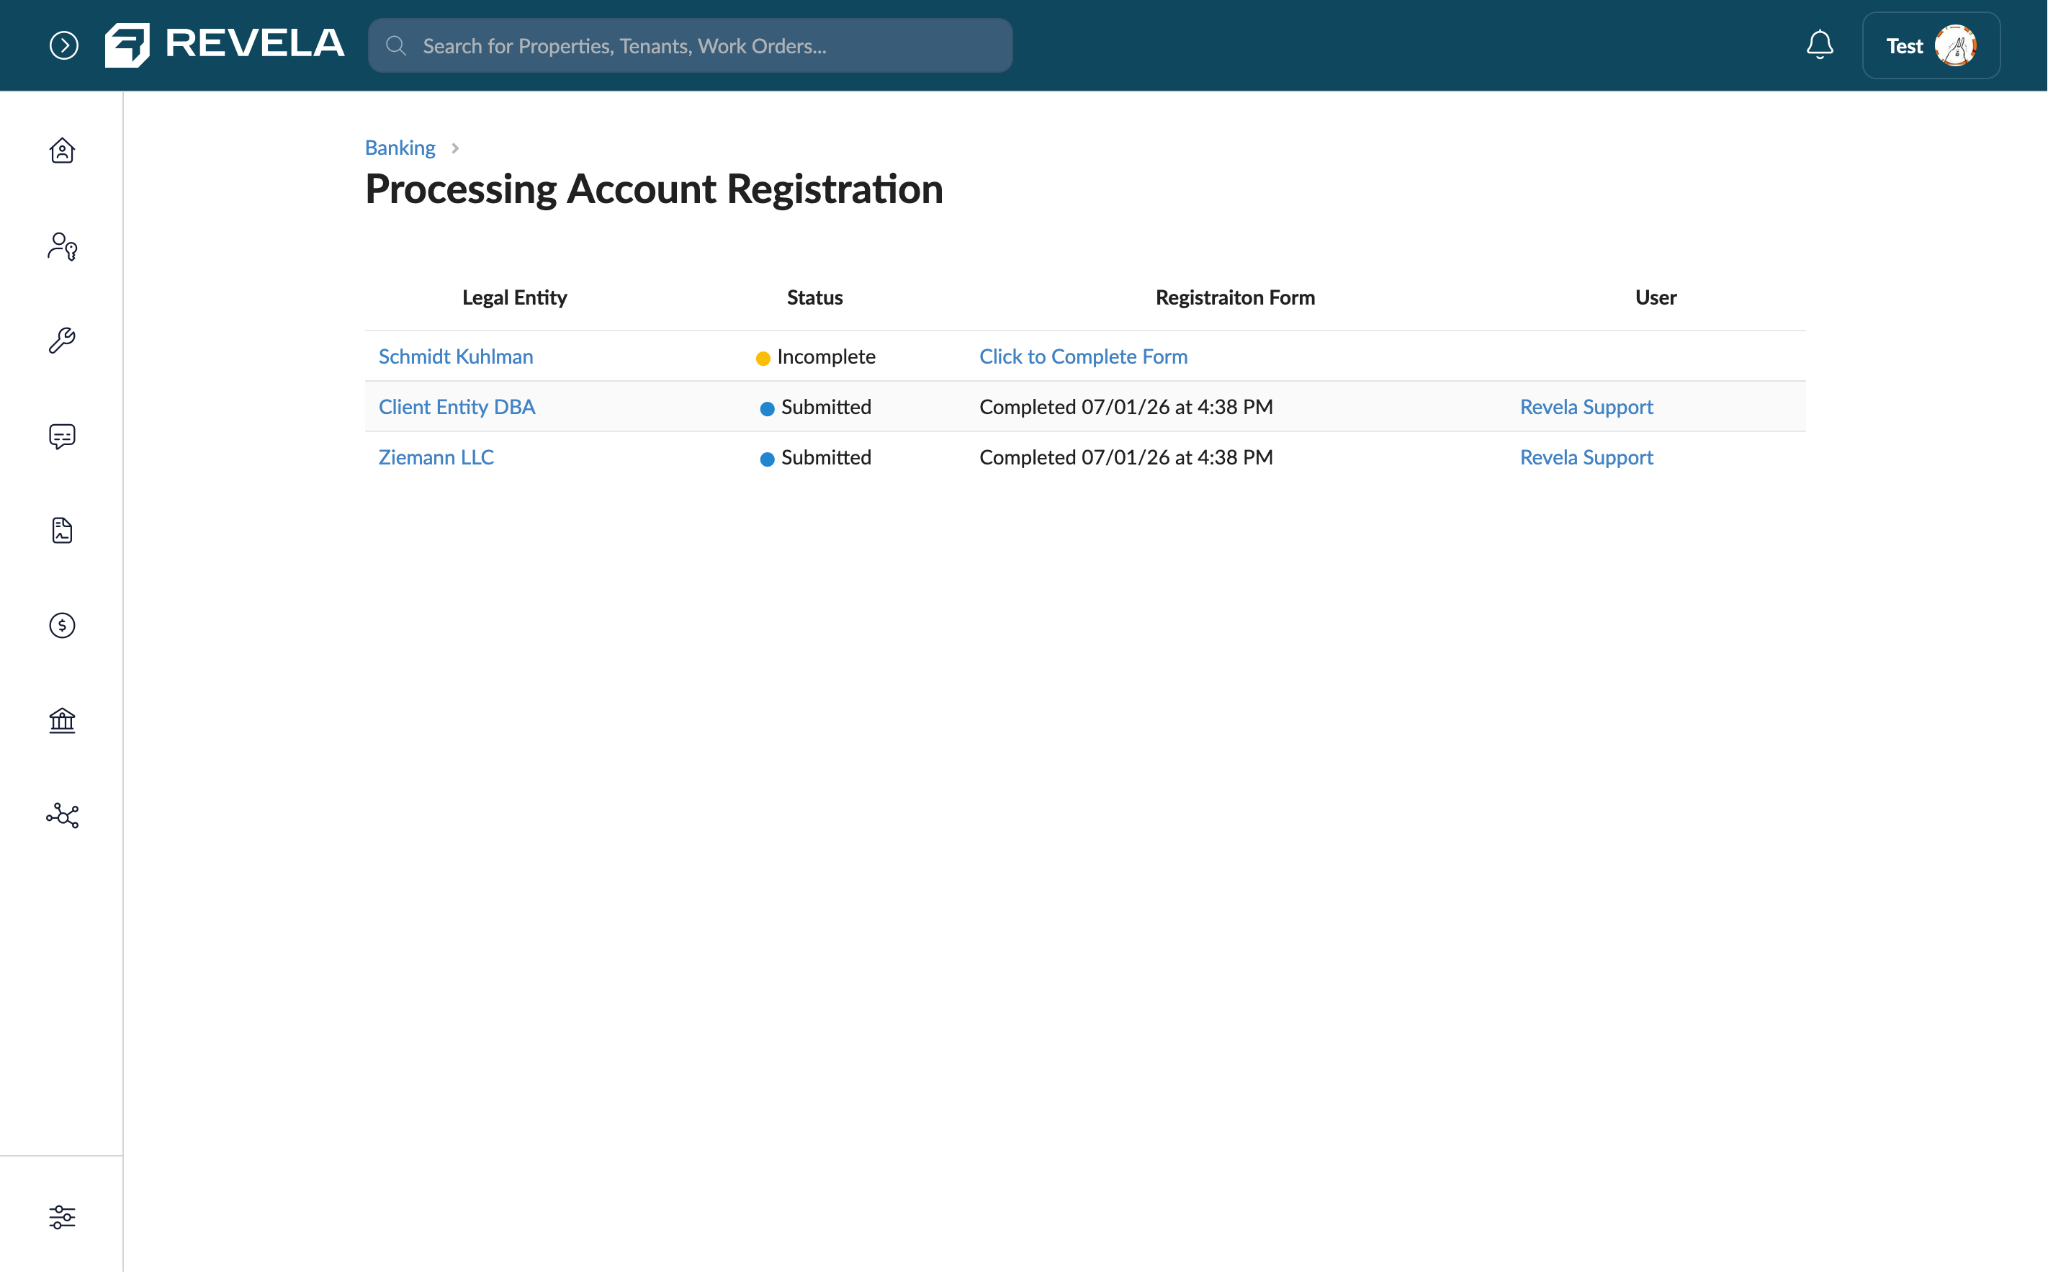Click the Click to Complete Form link
The width and height of the screenshot is (2048, 1272).
coord(1083,356)
